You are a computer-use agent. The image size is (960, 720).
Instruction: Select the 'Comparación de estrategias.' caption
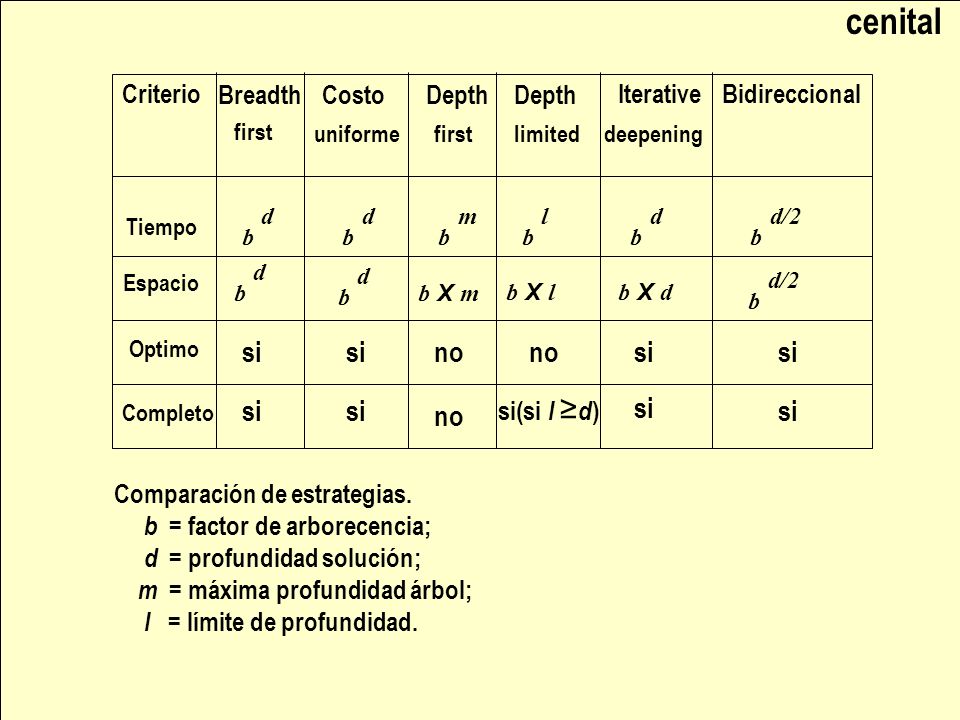pos(263,495)
